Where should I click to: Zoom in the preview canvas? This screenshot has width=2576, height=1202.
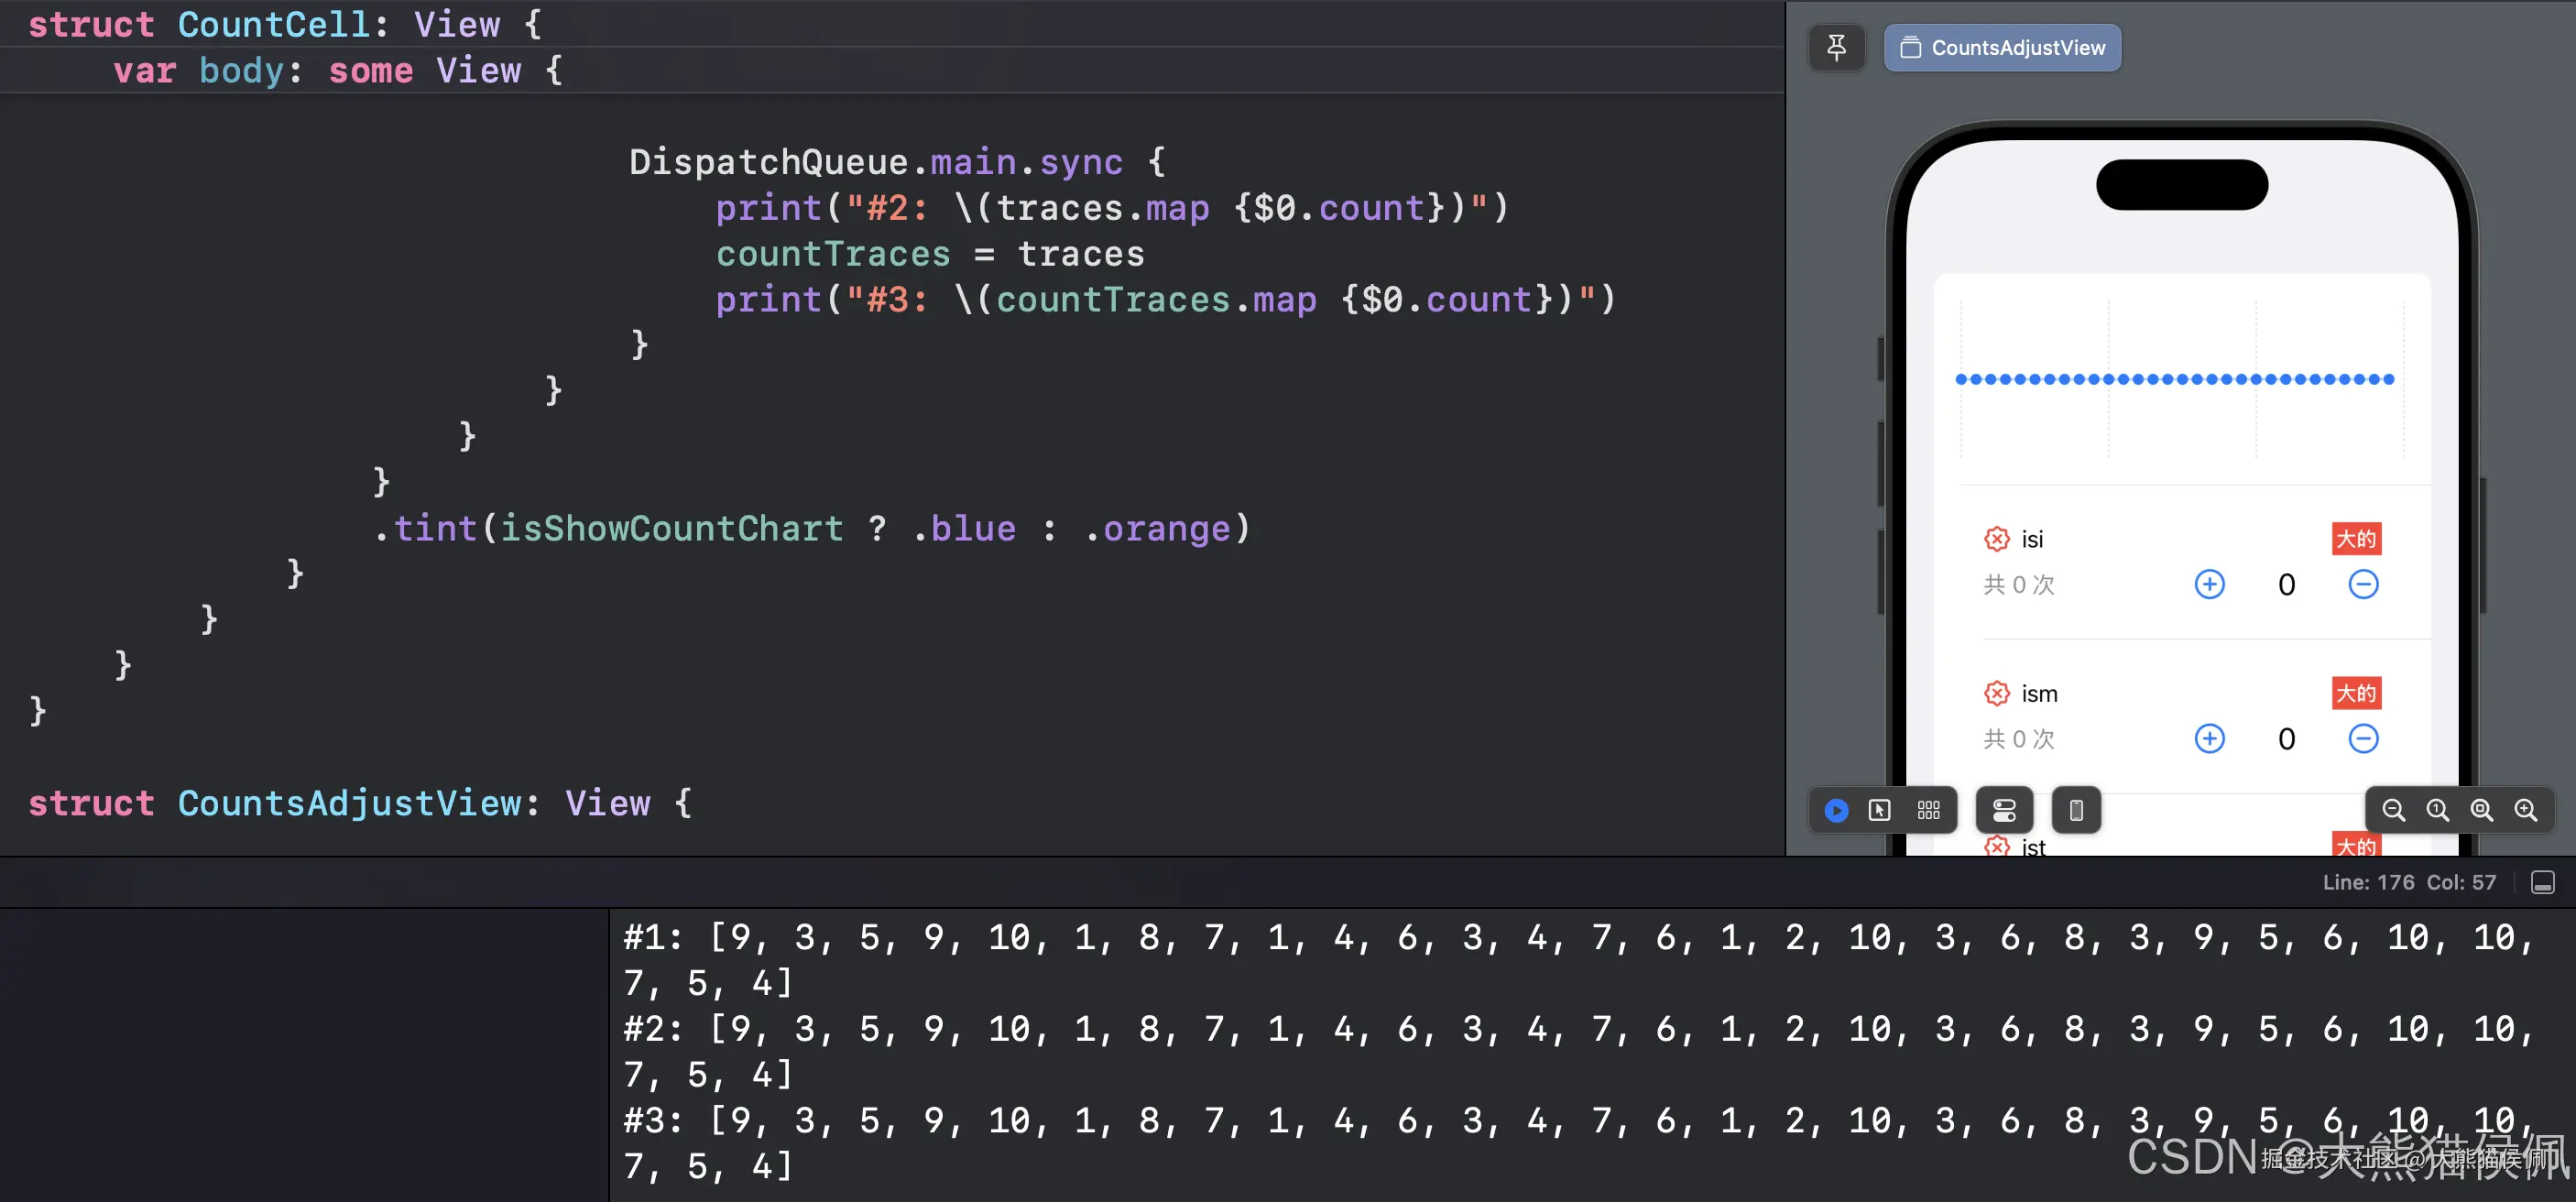coord(2525,810)
